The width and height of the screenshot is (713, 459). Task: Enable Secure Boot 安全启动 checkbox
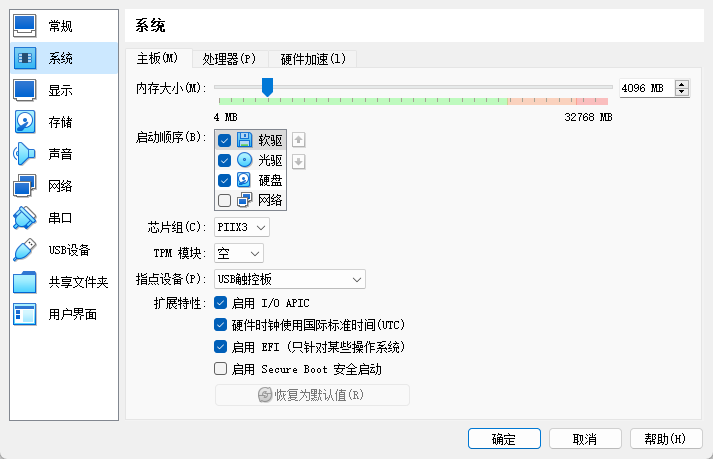coord(221,368)
